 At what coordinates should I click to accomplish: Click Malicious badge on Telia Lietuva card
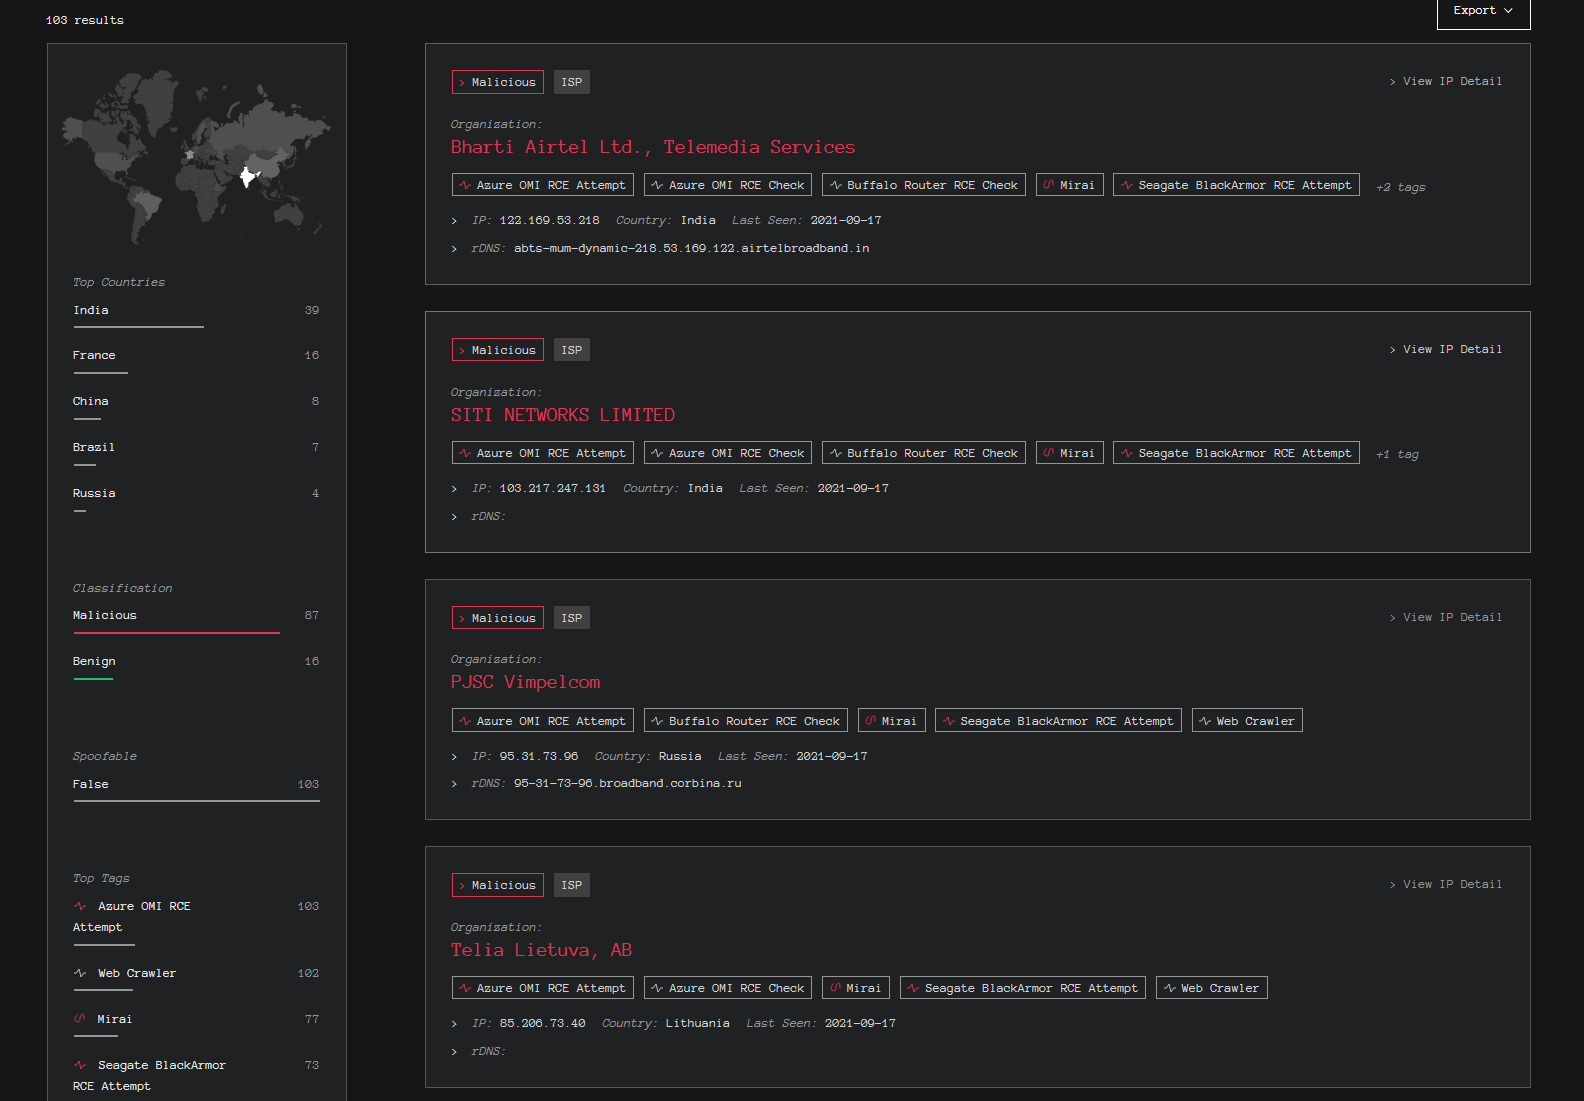(x=498, y=885)
